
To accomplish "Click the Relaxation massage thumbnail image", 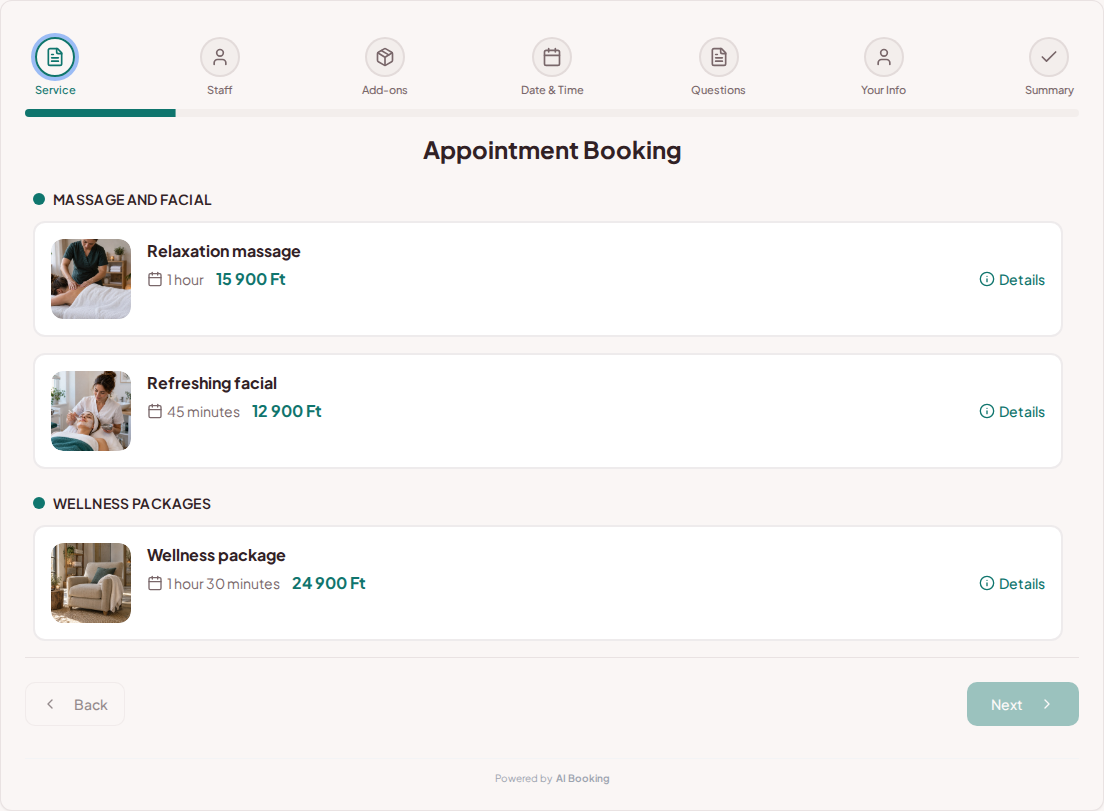I will tap(91, 279).
